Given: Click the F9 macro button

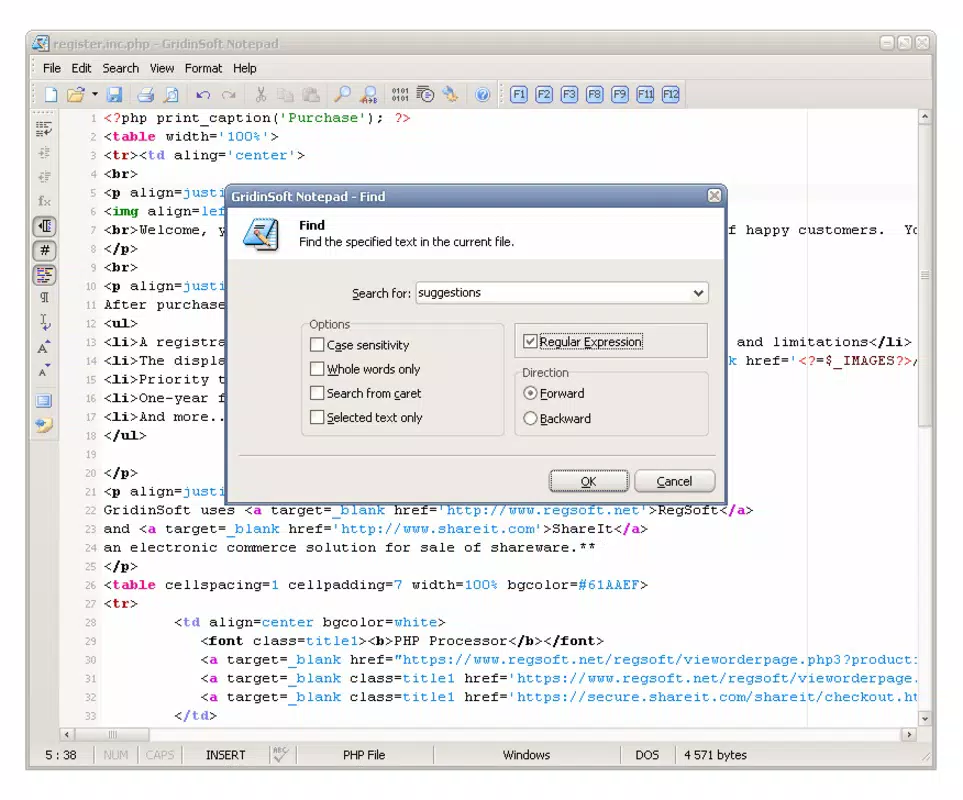Looking at the screenshot, I should coord(620,95).
